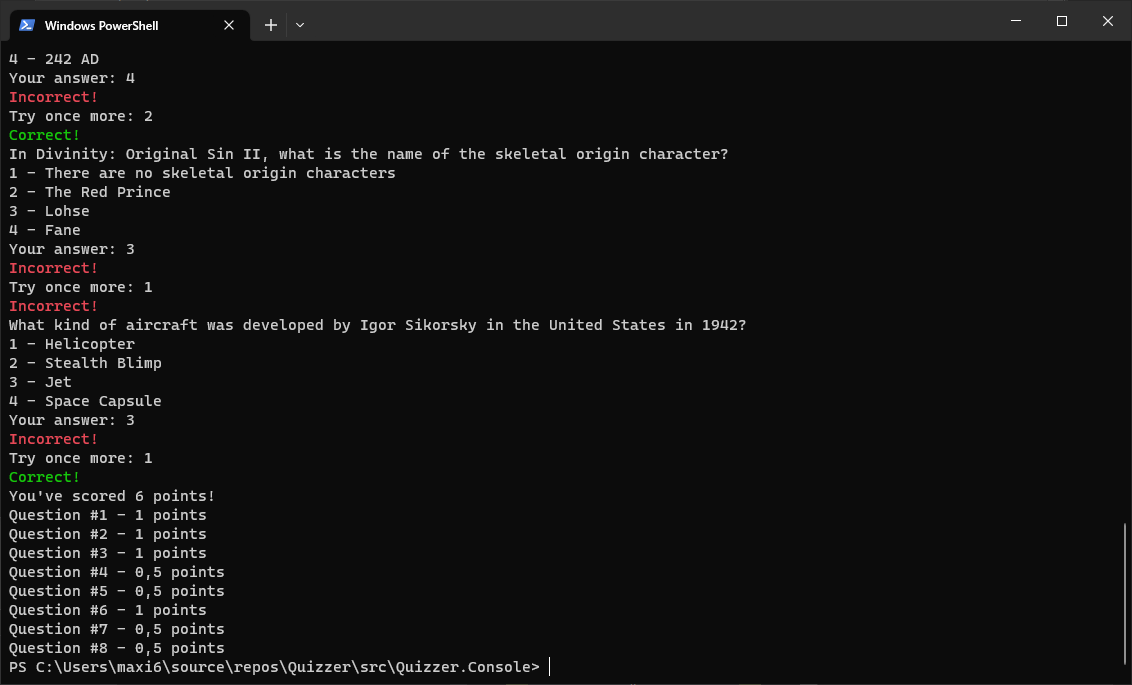This screenshot has width=1132, height=685.
Task: Click the PowerShell prompt line
Action: (274, 667)
